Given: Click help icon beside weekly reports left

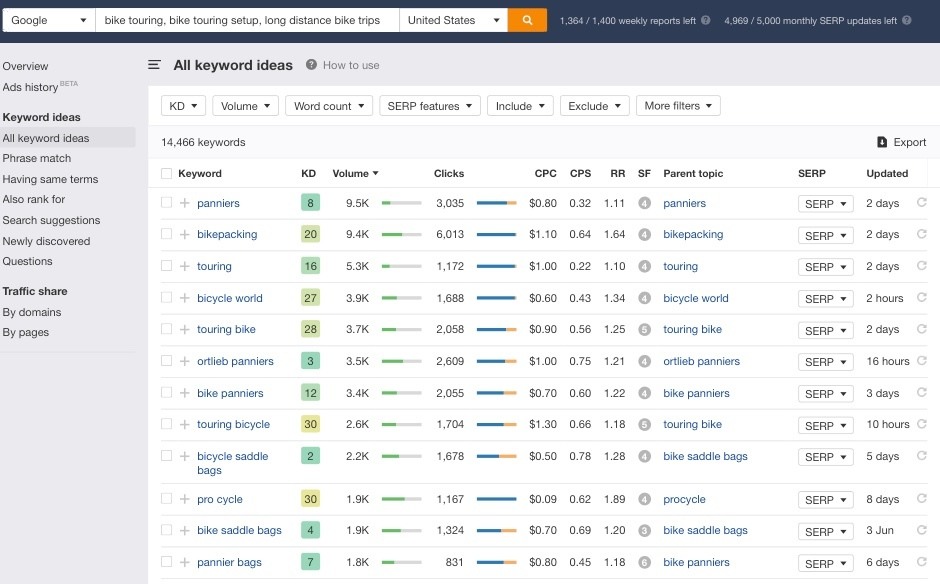Looking at the screenshot, I should pyautogui.click(x=706, y=20).
